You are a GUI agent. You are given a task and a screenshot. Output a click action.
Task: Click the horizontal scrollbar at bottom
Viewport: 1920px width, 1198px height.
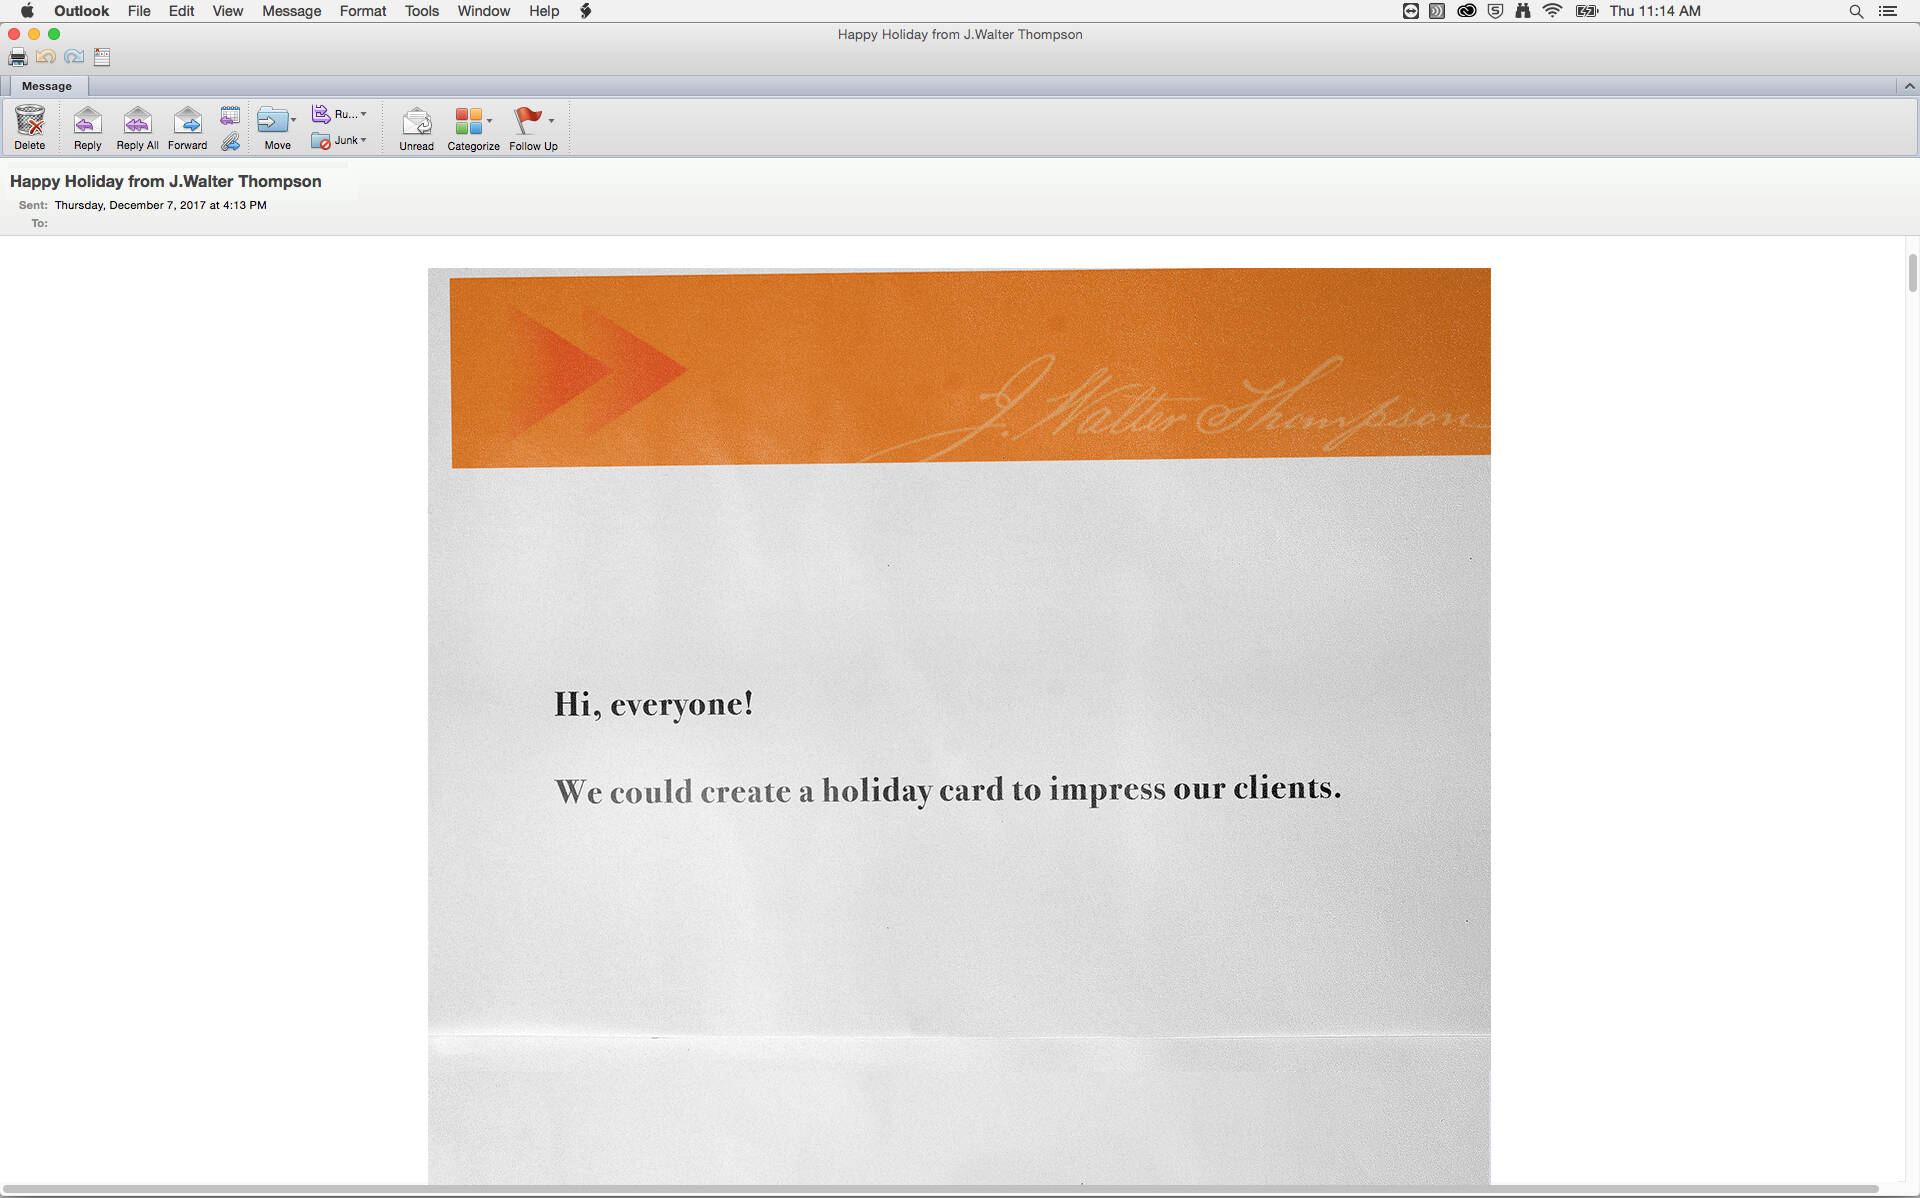click(x=940, y=1189)
